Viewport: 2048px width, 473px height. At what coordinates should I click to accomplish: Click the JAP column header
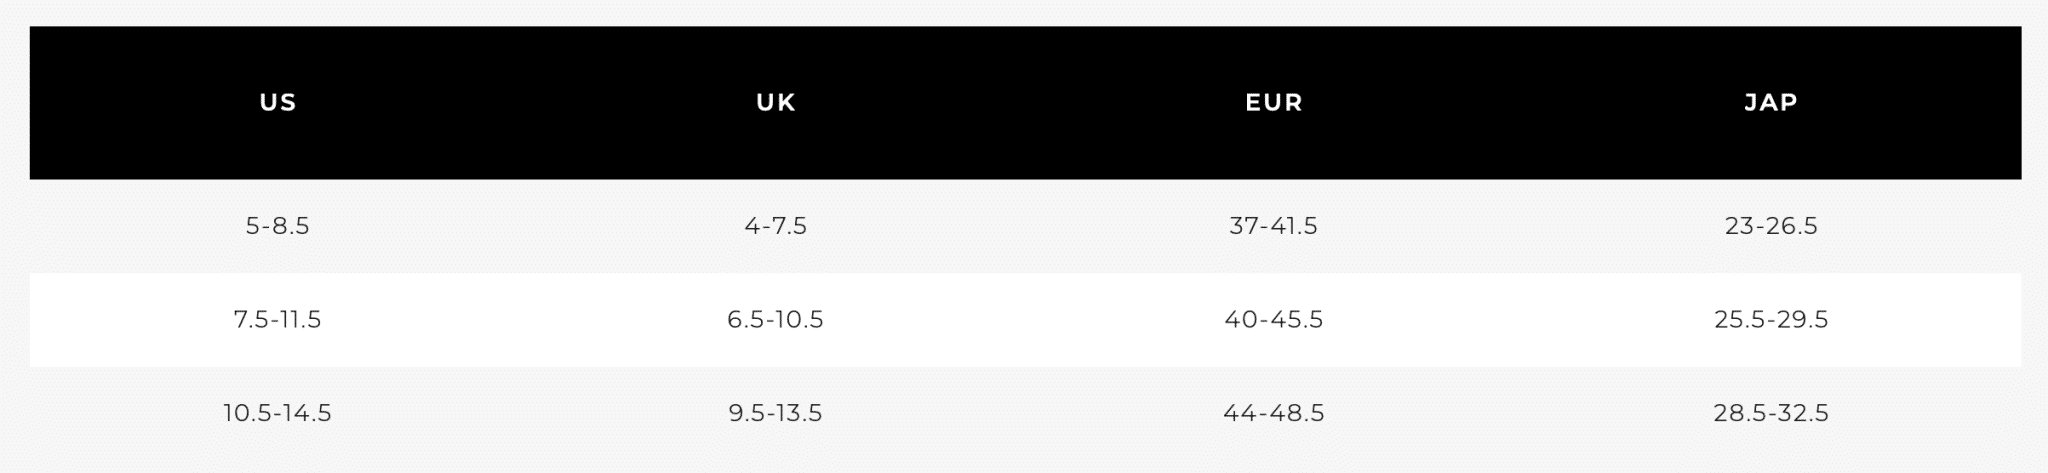coord(1771,102)
